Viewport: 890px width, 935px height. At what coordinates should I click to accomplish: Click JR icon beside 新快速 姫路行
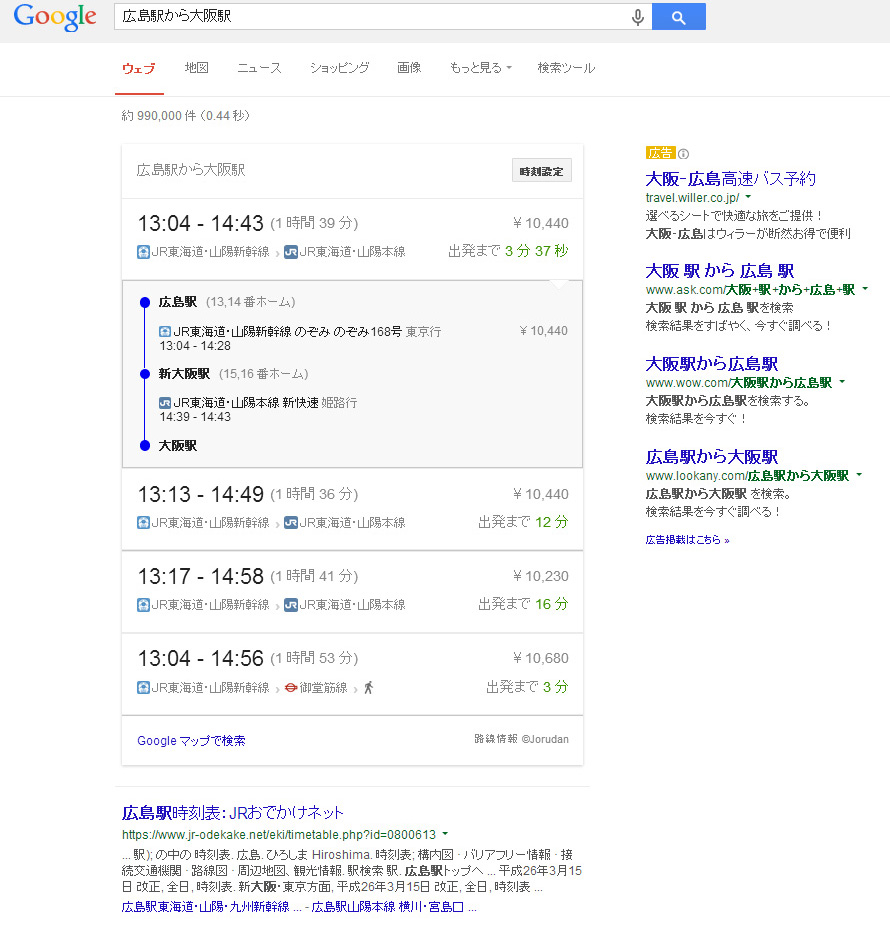[x=165, y=403]
